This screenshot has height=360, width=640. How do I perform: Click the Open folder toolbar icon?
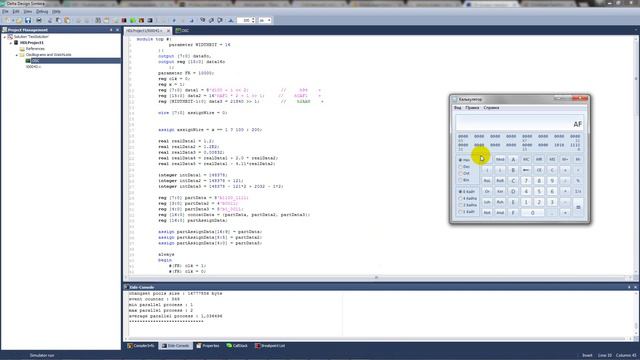(x=19, y=20)
